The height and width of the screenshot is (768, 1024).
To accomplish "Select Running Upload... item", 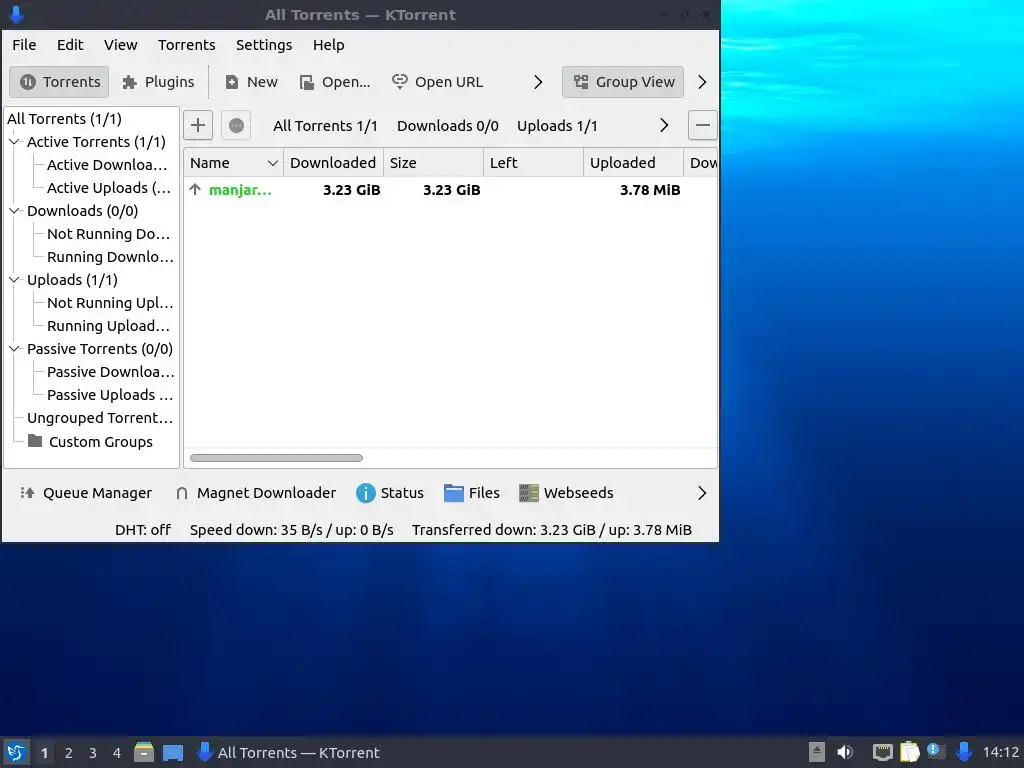I will (108, 326).
